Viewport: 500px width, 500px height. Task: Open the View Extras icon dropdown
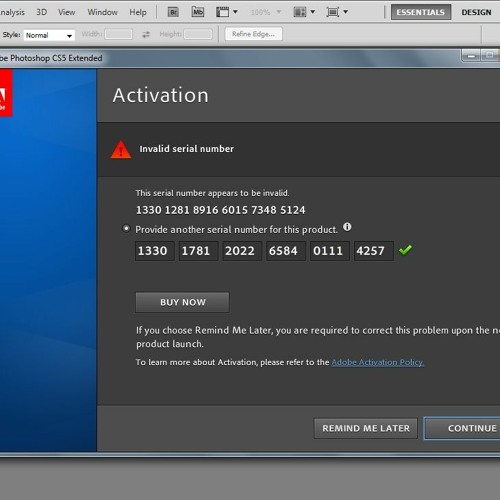click(227, 12)
